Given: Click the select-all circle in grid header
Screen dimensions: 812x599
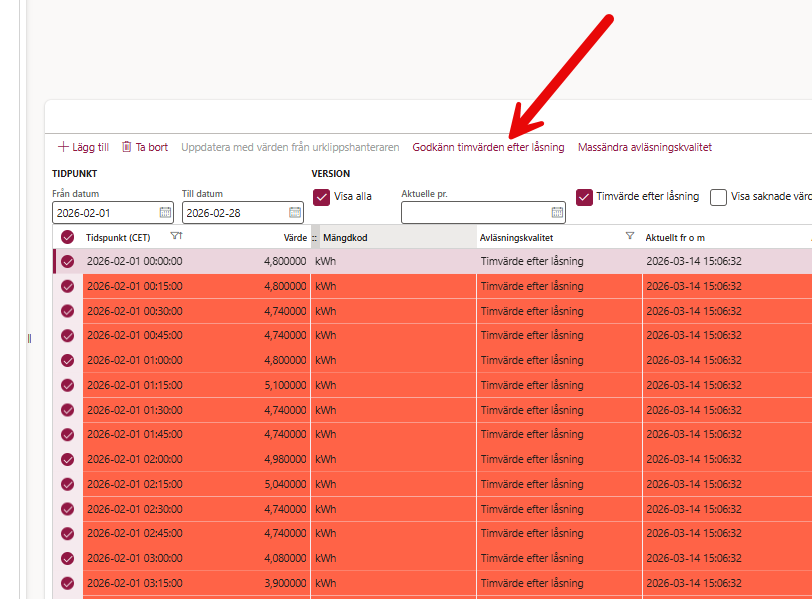Looking at the screenshot, I should [x=67, y=237].
